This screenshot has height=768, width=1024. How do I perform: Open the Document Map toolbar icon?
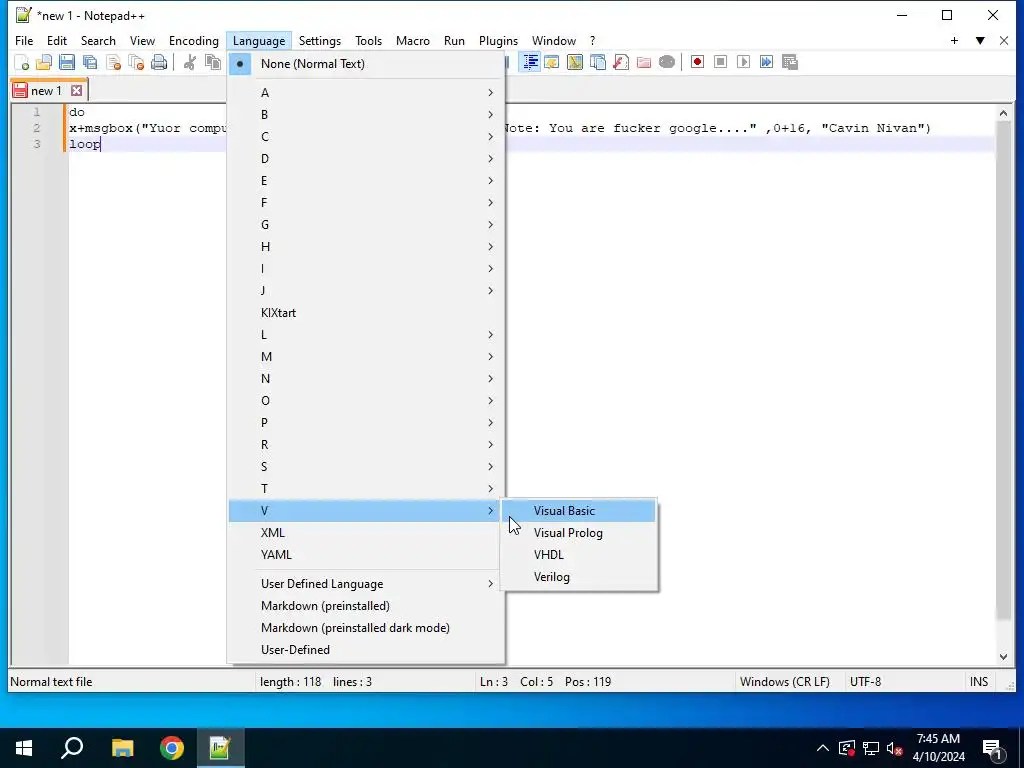pyautogui.click(x=575, y=62)
